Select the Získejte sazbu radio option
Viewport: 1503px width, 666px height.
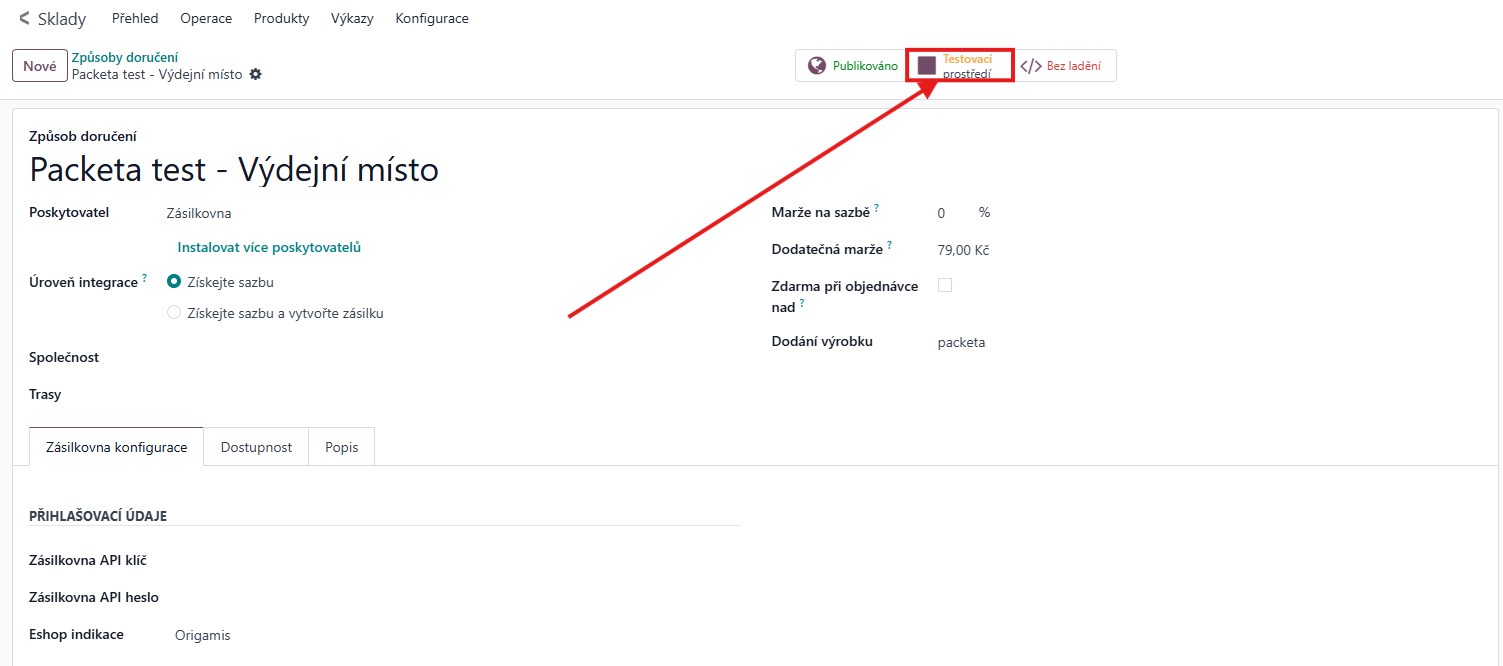tap(174, 282)
